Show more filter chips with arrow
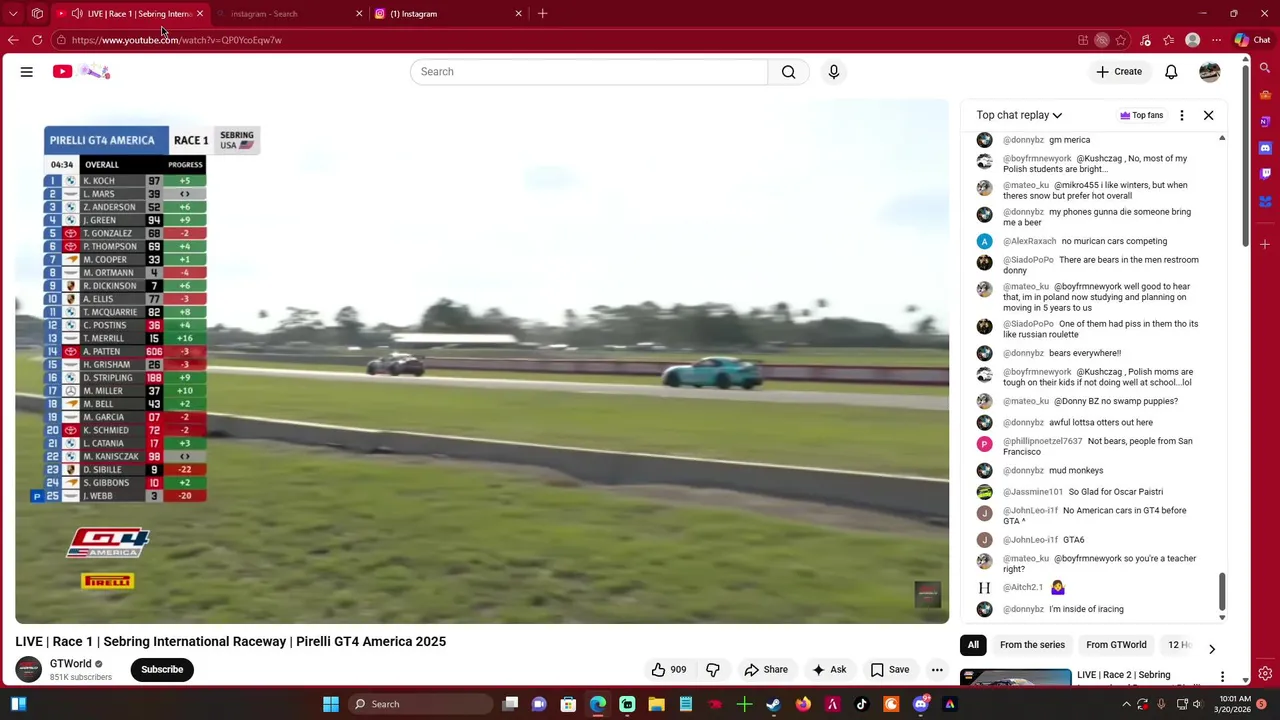The height and width of the screenshot is (720, 1280). click(x=1211, y=649)
